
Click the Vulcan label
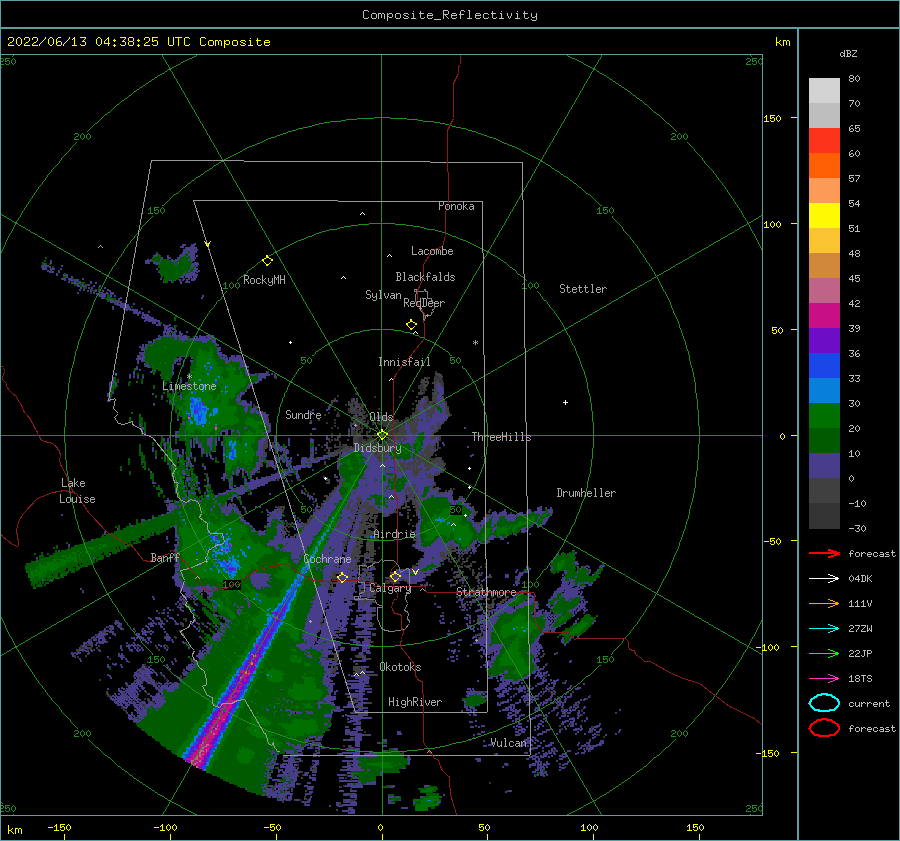tap(508, 743)
